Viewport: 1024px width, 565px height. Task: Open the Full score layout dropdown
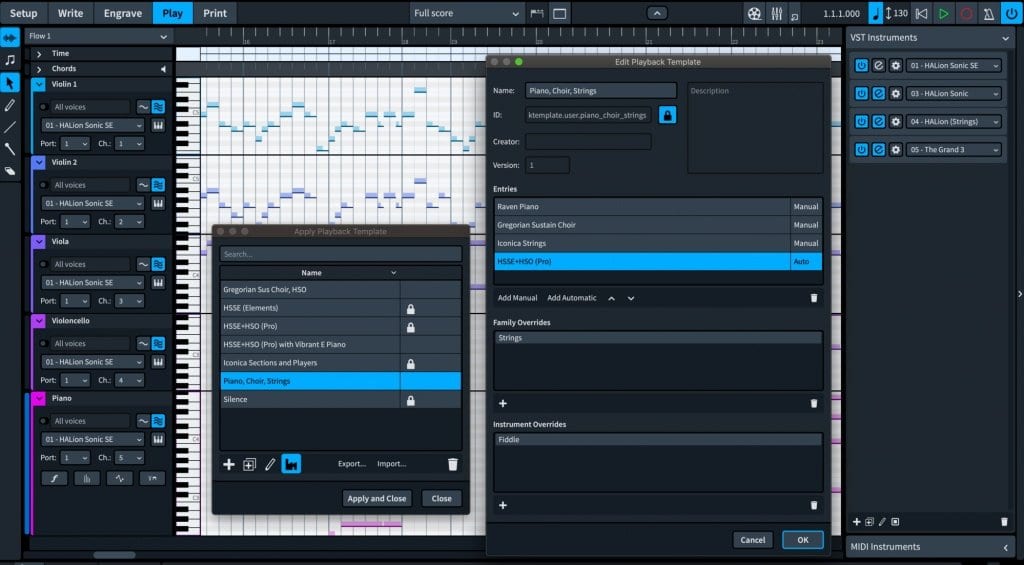click(466, 13)
